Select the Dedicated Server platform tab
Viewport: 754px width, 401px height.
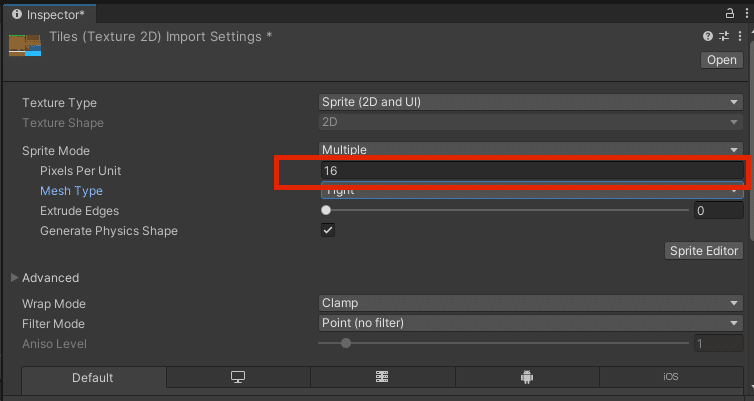382,377
